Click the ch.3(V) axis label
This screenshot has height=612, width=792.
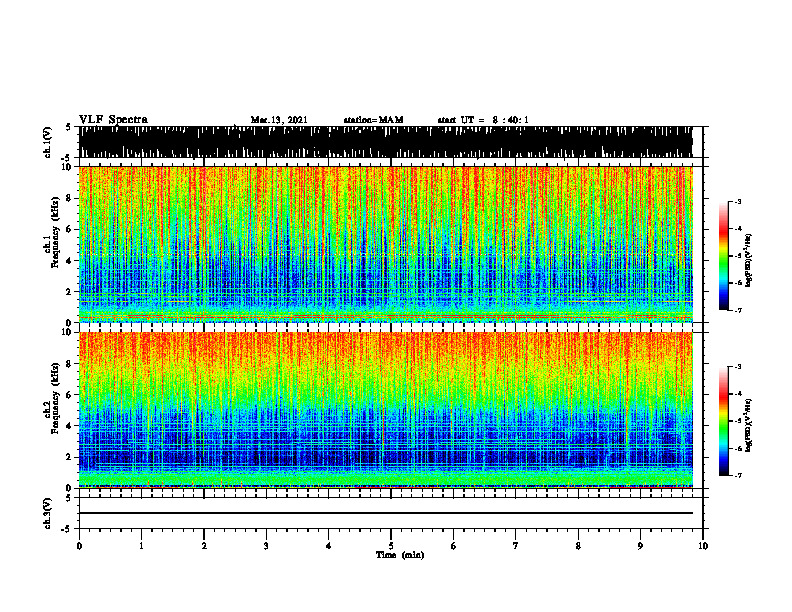[x=48, y=513]
